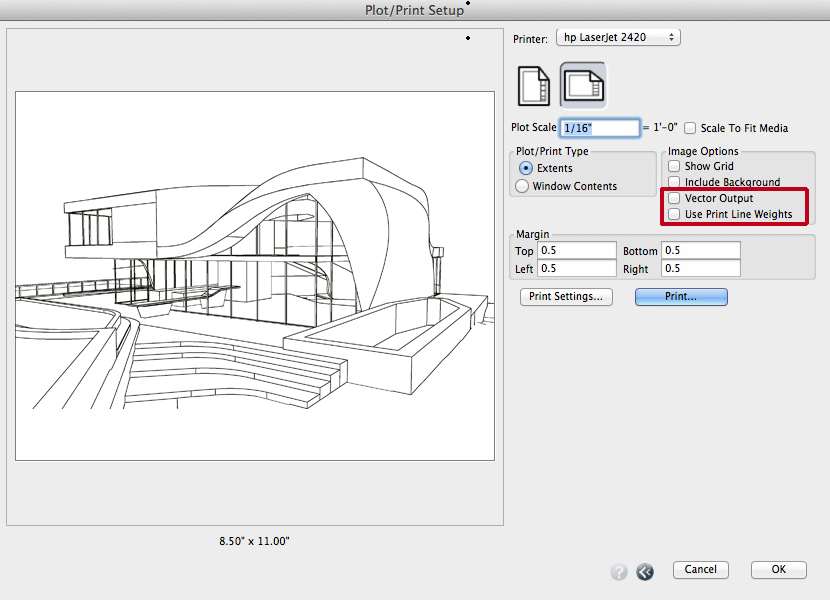Switch to Window Contents plot type

click(525, 186)
